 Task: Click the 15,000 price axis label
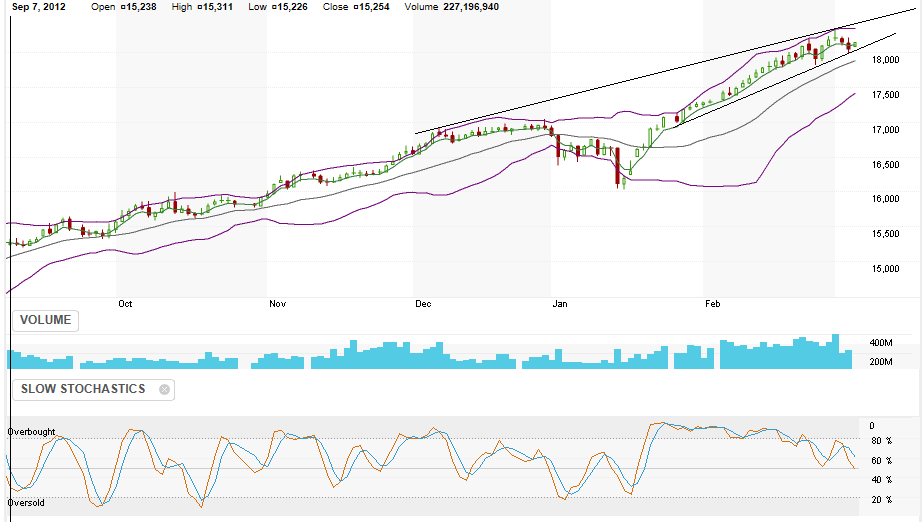coord(883,269)
